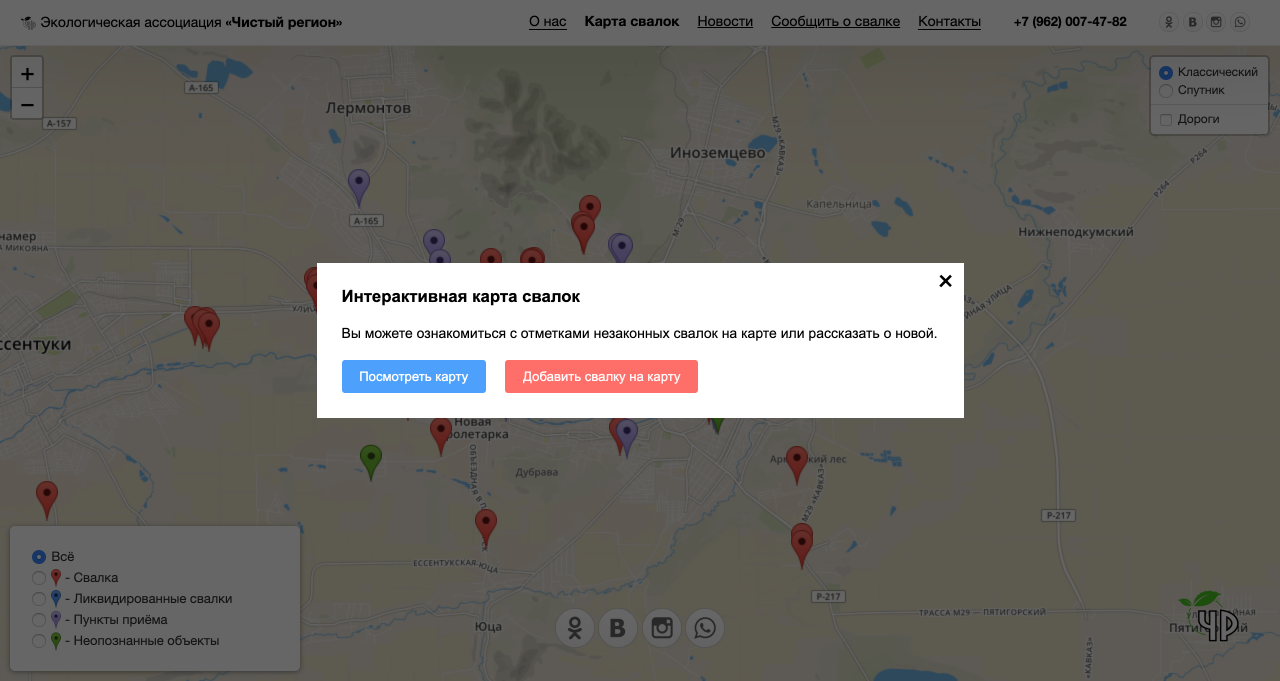Click purple marker below the dialog
Image resolution: width=1280 pixels, height=681 pixels.
pos(627,437)
